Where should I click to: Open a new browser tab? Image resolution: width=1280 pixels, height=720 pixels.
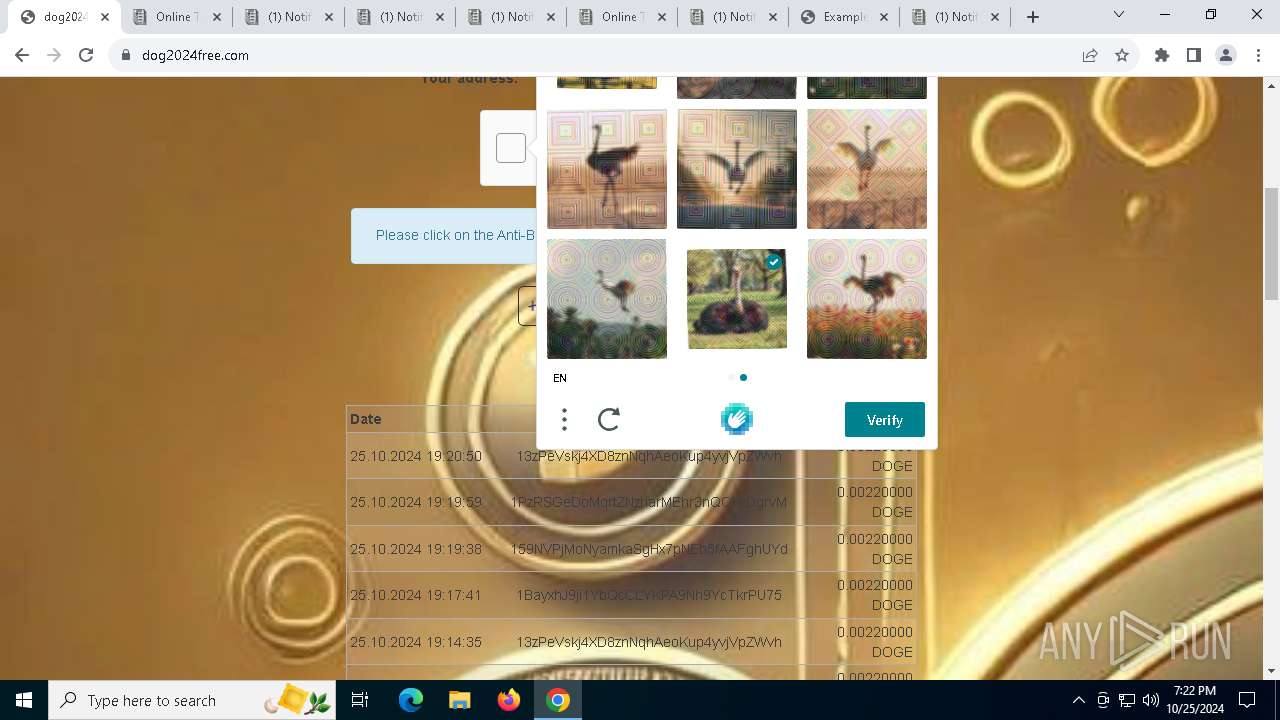click(x=1033, y=17)
